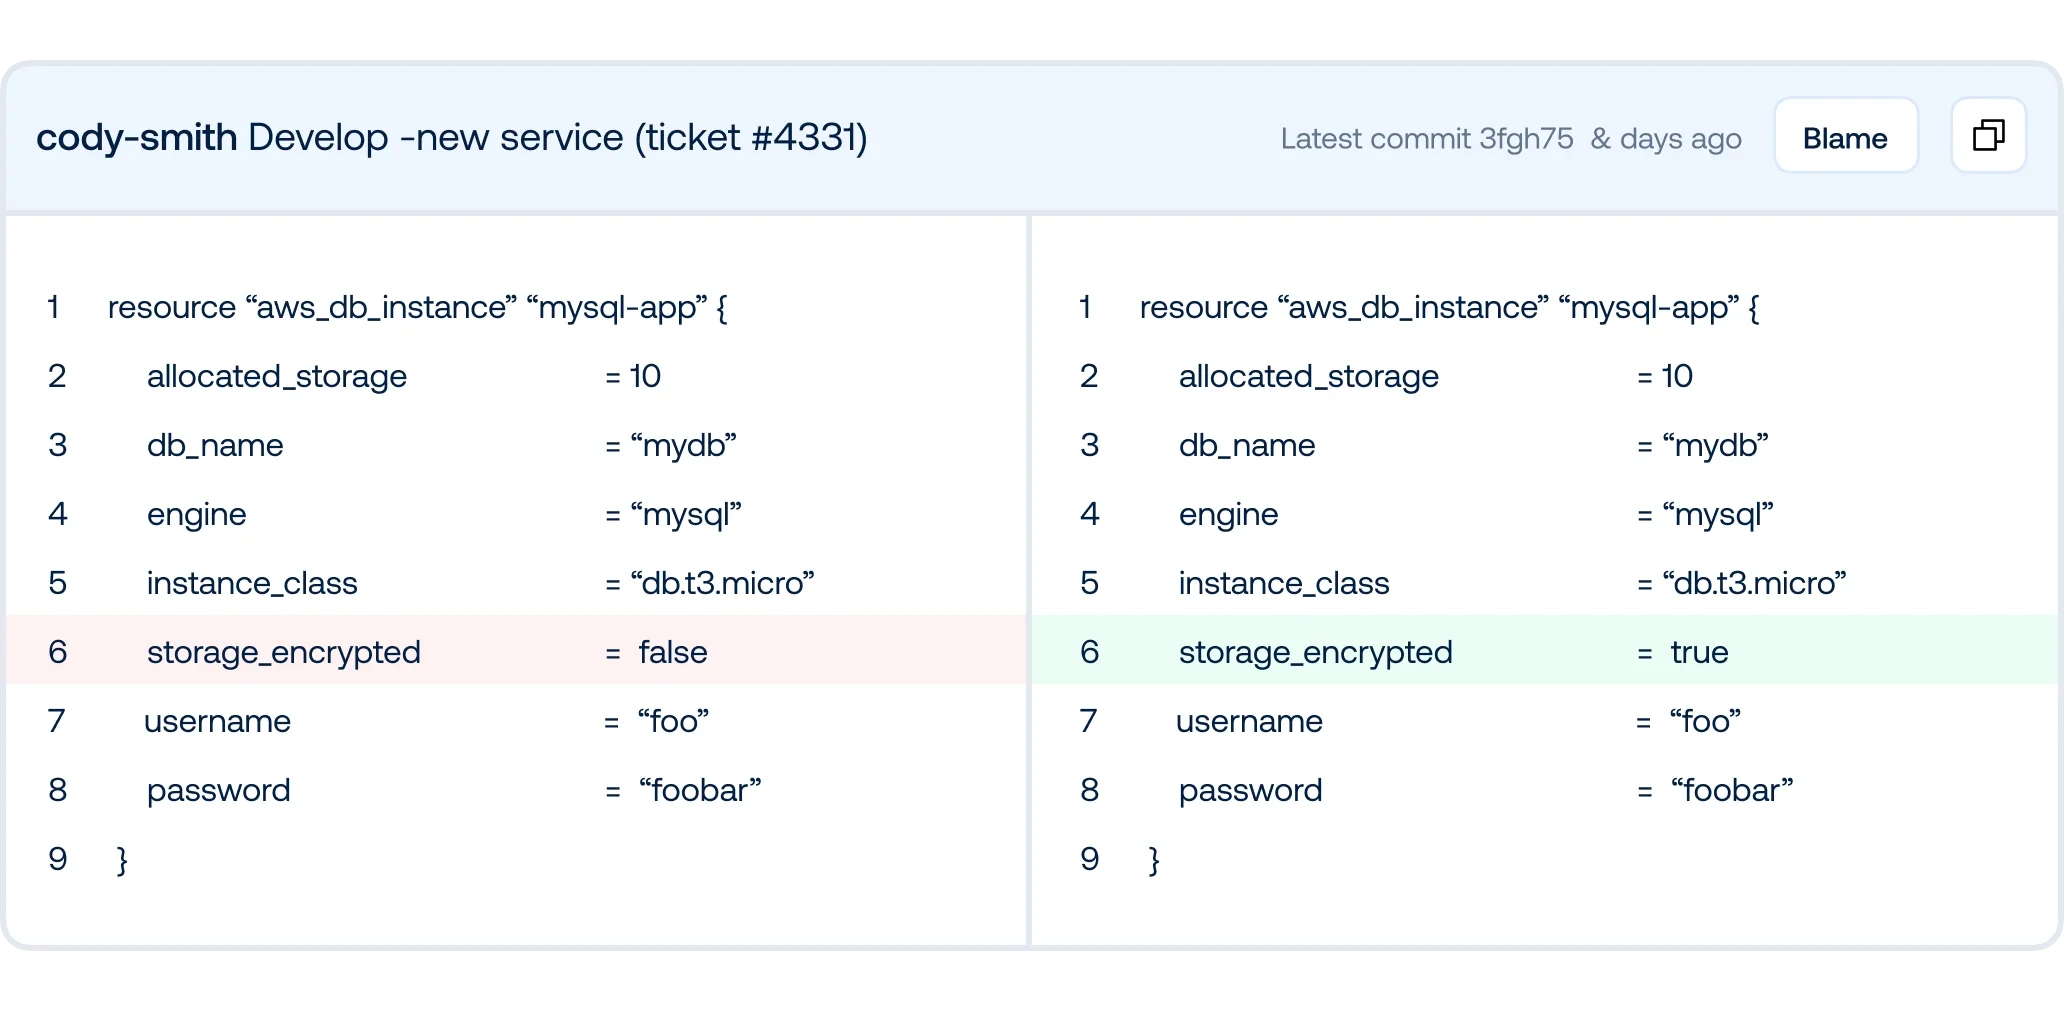Copy file contents with the copy icon

[1988, 136]
